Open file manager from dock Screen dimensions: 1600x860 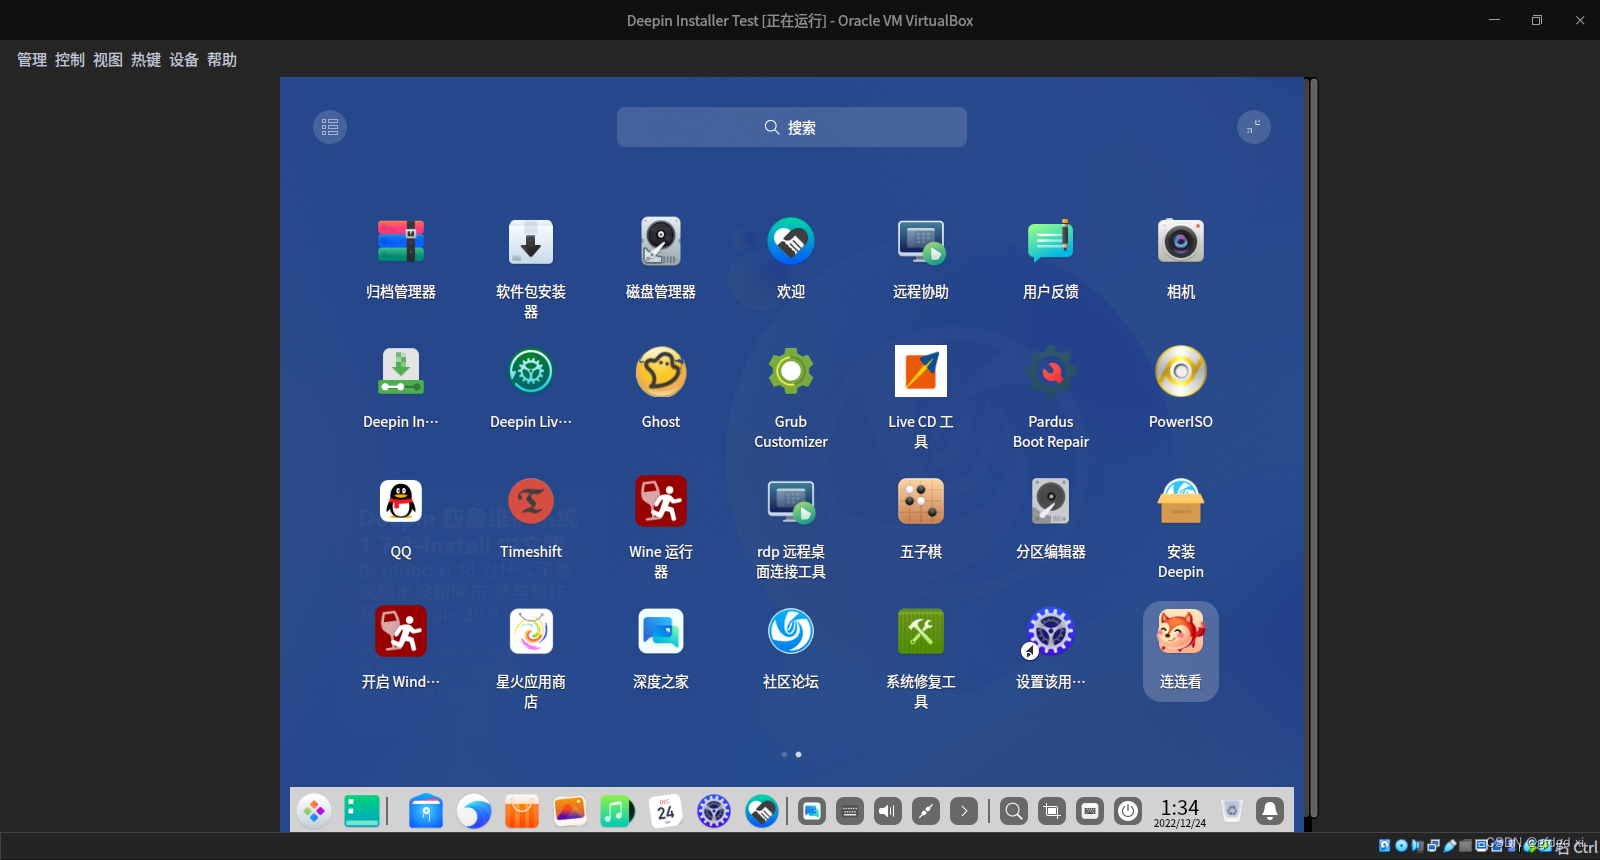point(426,811)
